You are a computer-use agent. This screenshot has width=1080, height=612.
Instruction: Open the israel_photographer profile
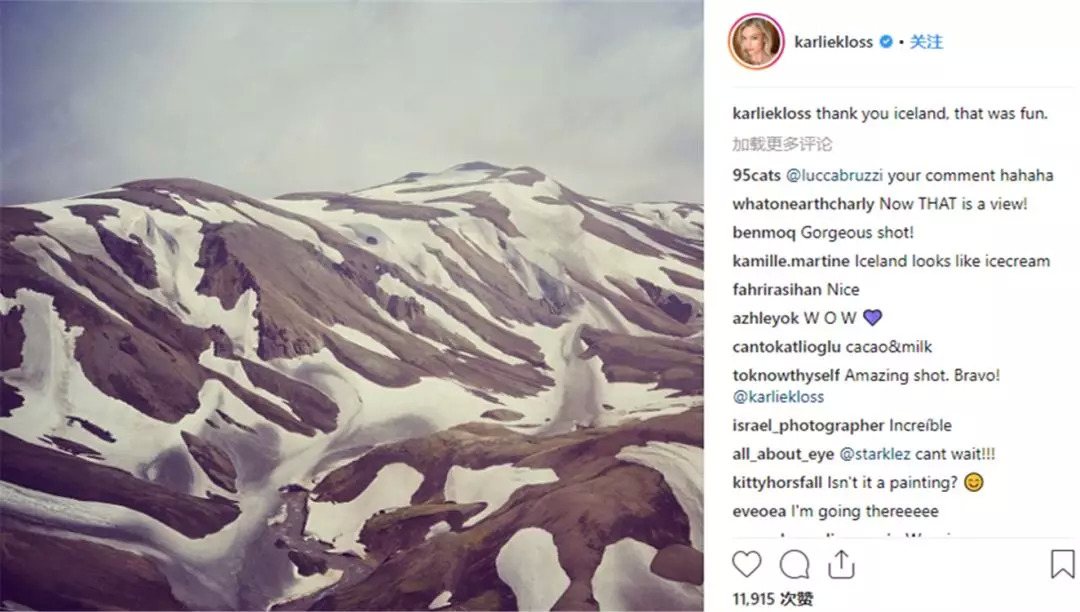[x=808, y=426]
